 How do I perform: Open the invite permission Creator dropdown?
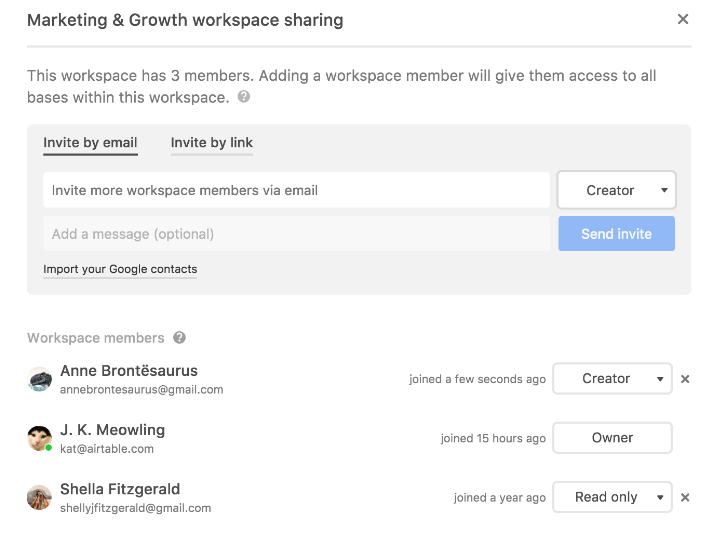[x=616, y=190]
